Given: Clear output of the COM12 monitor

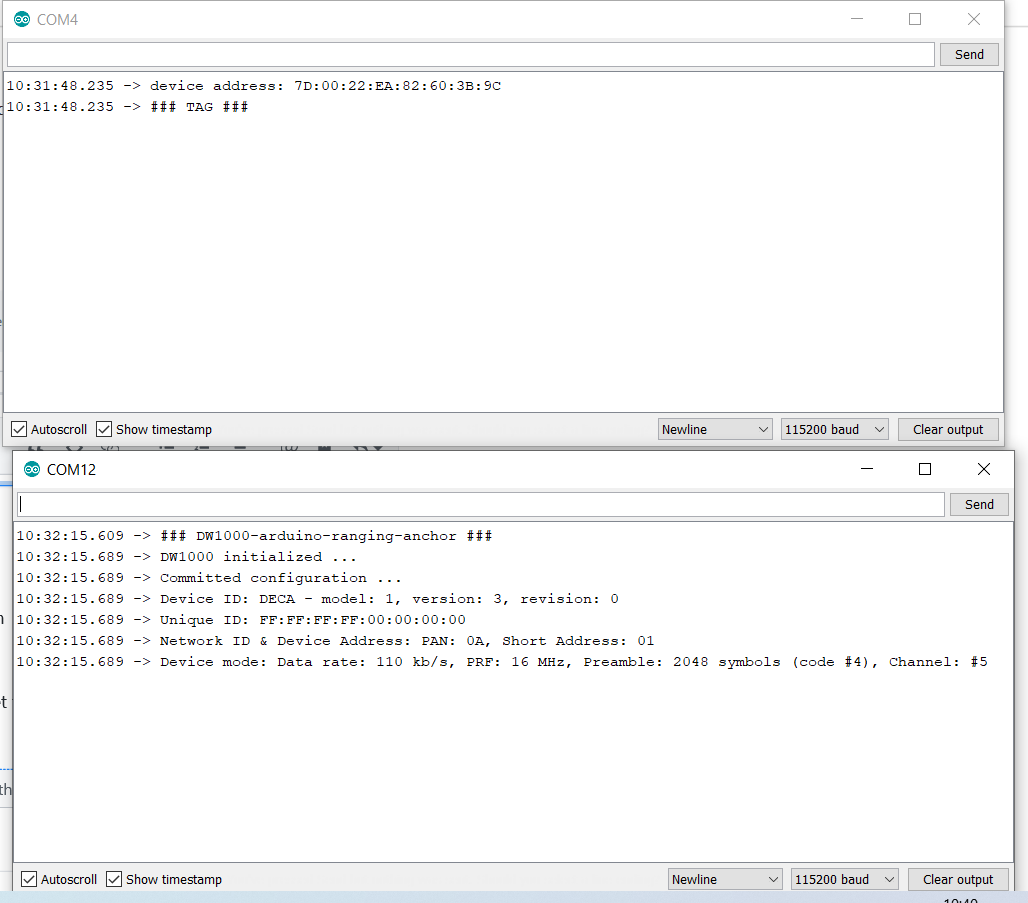Looking at the screenshot, I should click(x=958, y=879).
